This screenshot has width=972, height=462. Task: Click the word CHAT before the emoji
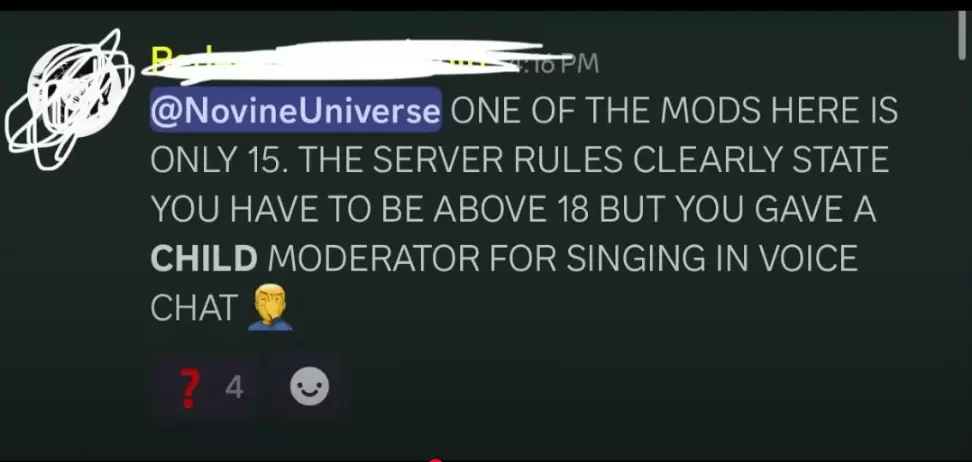pyautogui.click(x=194, y=308)
